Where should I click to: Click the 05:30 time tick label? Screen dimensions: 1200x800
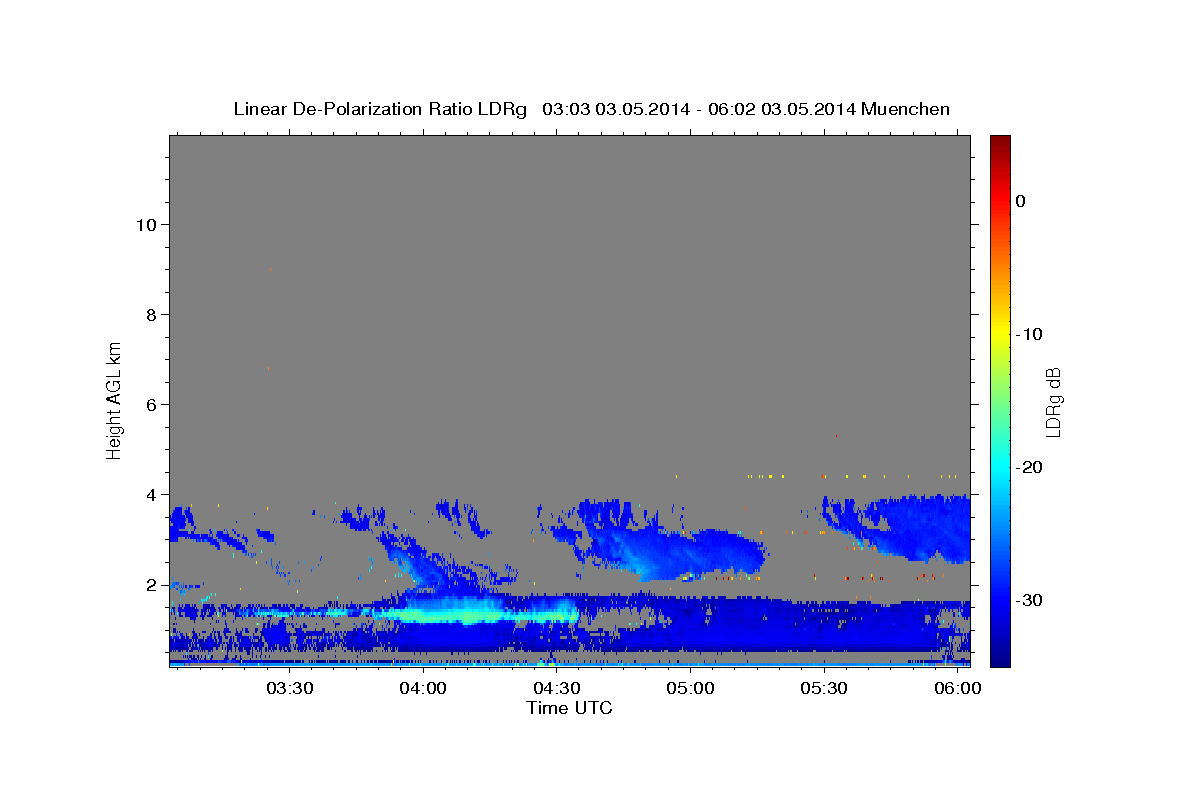pyautogui.click(x=824, y=689)
